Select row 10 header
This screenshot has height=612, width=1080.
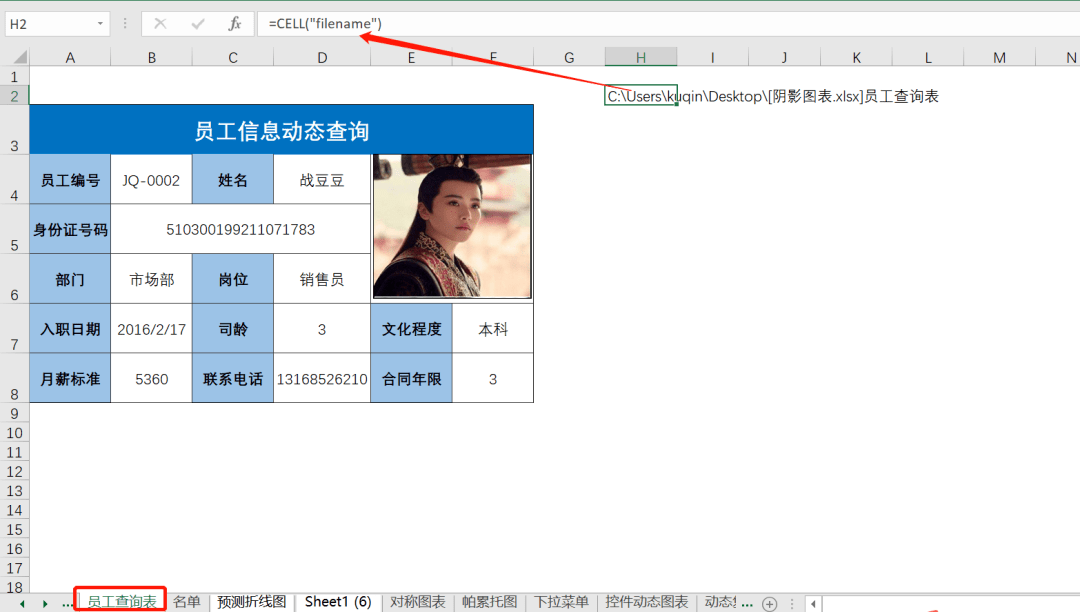[14, 433]
